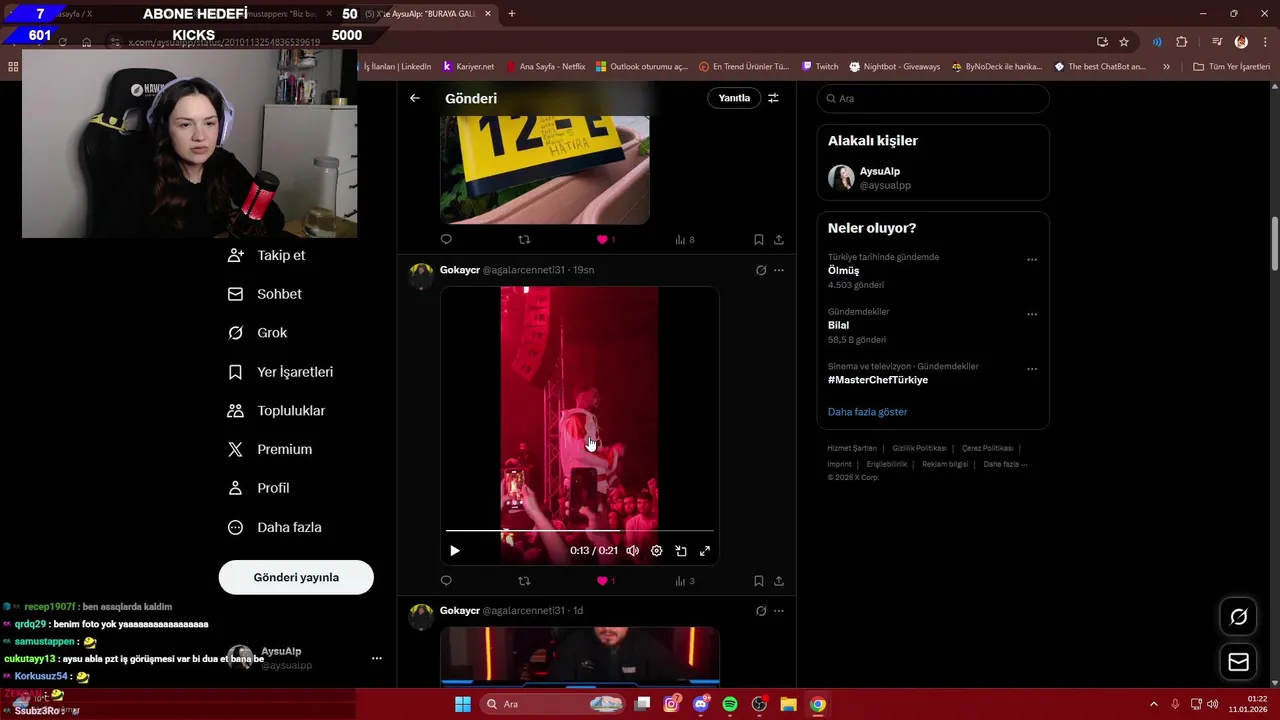Open more options on the 1d post
1280x720 pixels.
[779, 611]
